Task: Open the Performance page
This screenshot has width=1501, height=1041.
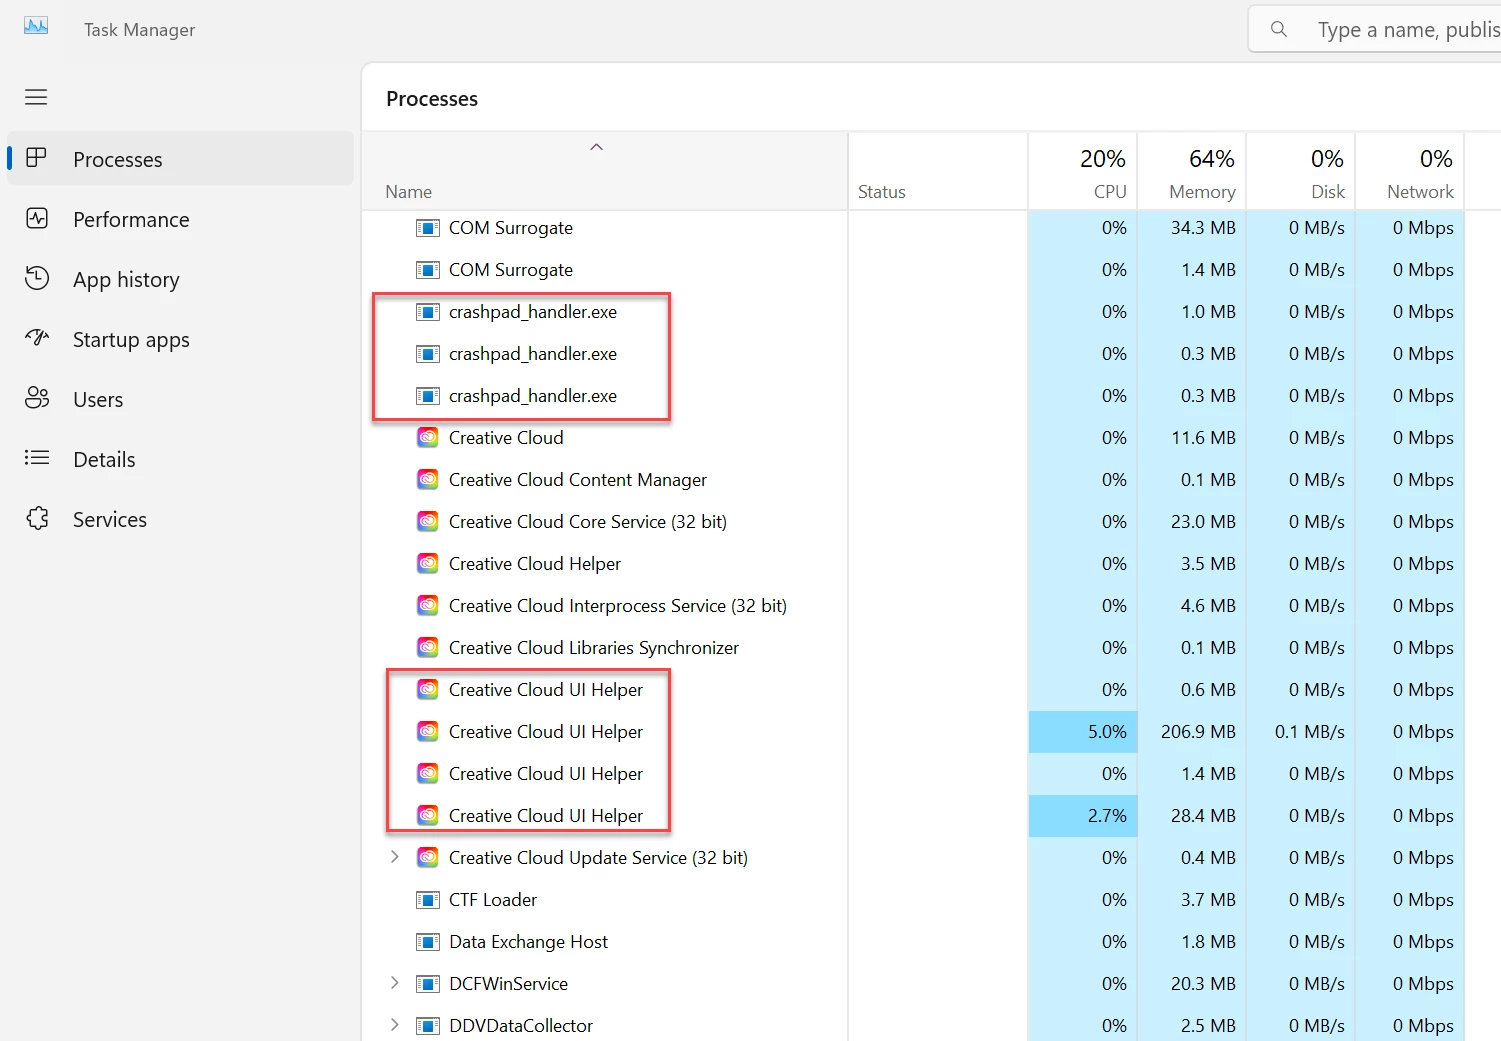Action: tap(181, 219)
